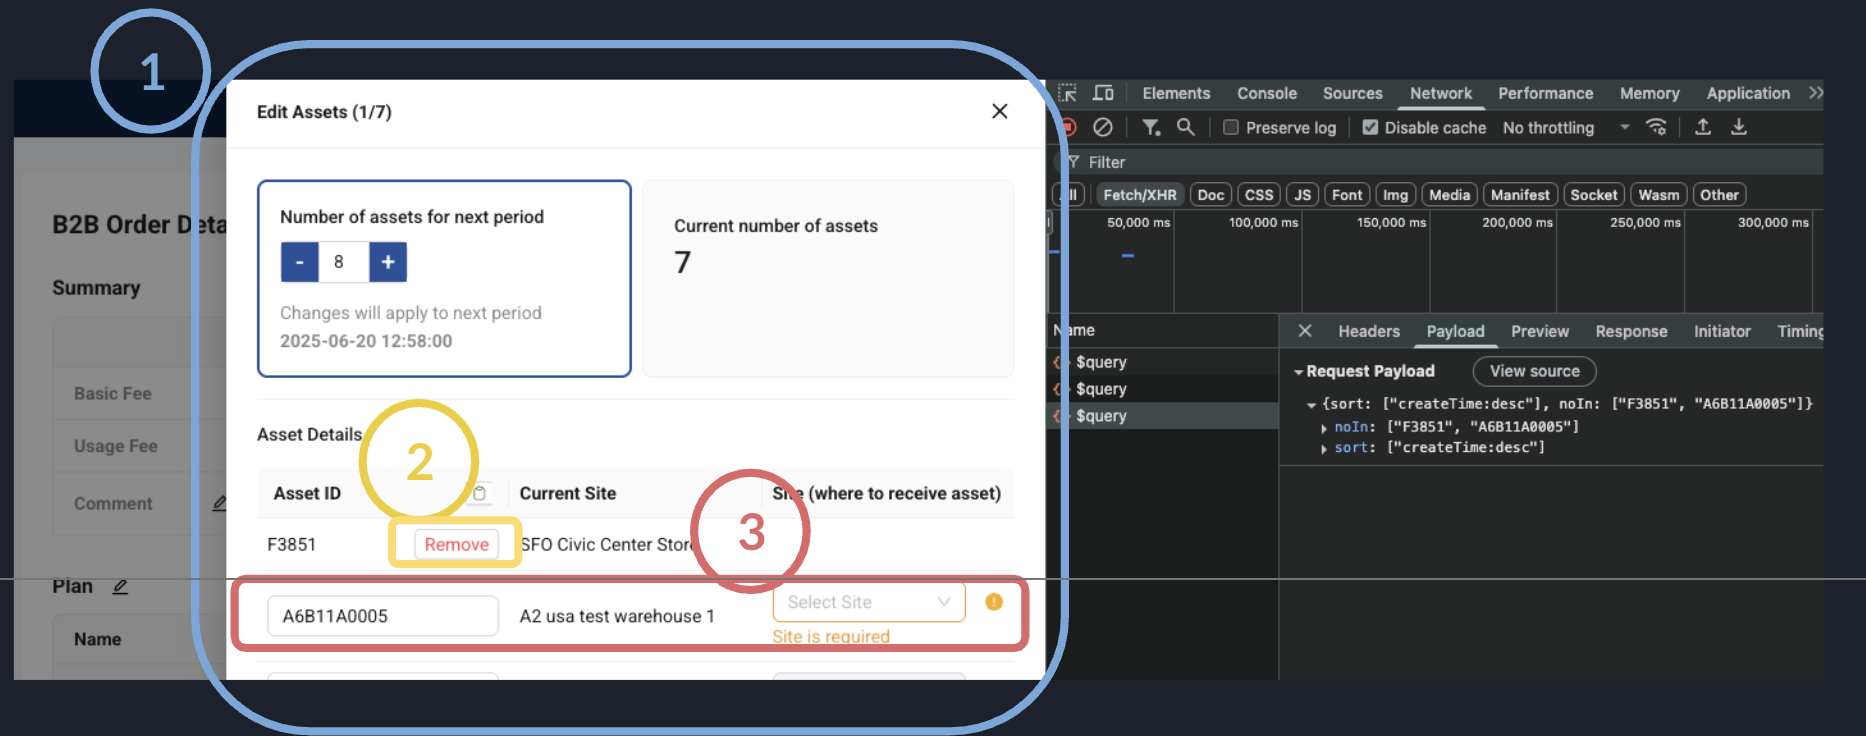Click the SFO Civic Center Store cell

606,544
